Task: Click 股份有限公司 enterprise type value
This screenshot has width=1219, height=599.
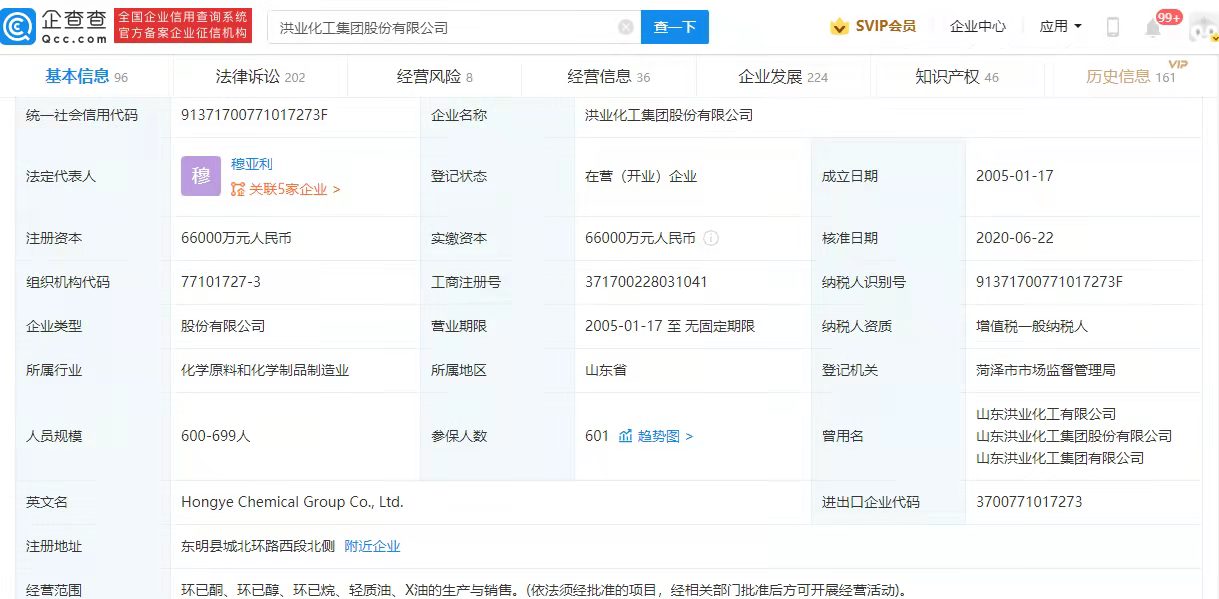Action: click(223, 326)
